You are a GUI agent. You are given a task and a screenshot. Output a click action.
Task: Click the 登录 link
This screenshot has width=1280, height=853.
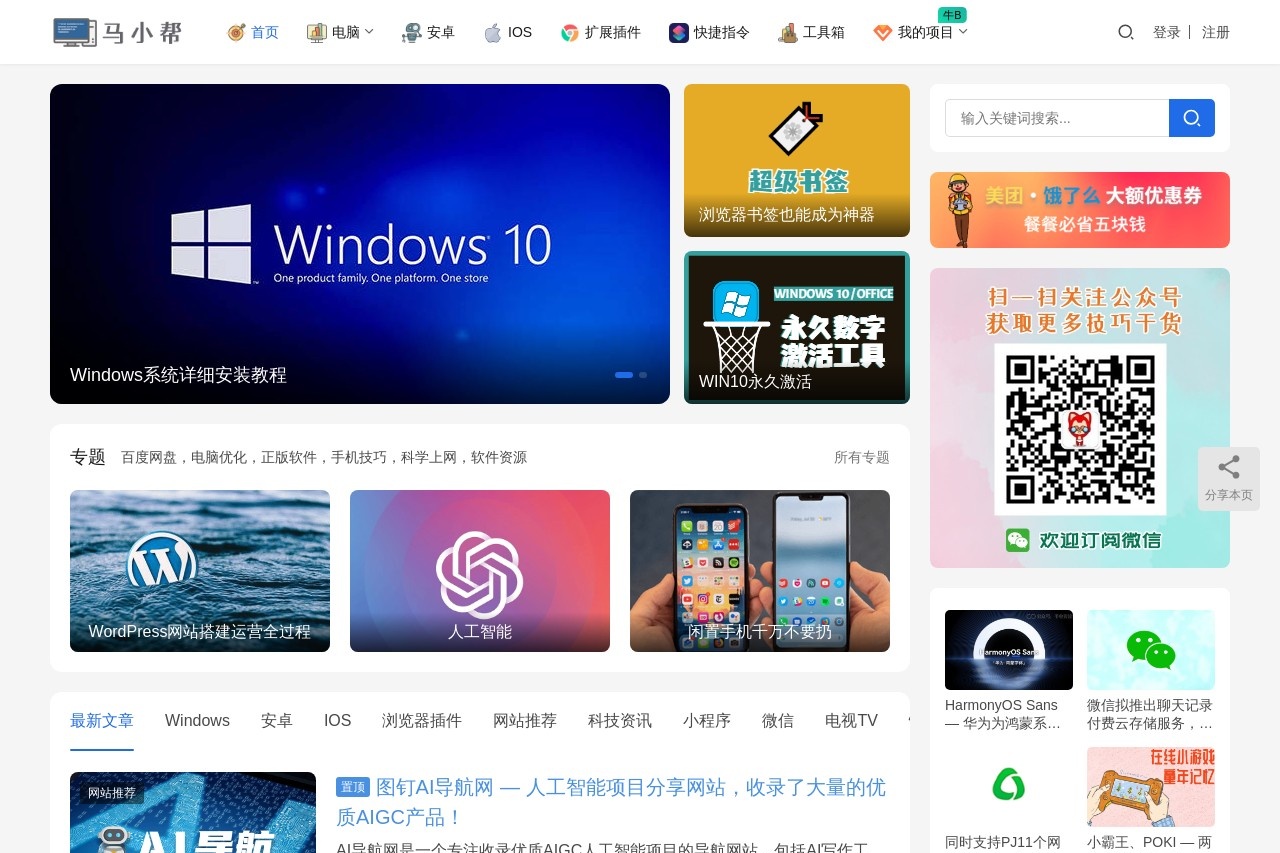click(1167, 32)
